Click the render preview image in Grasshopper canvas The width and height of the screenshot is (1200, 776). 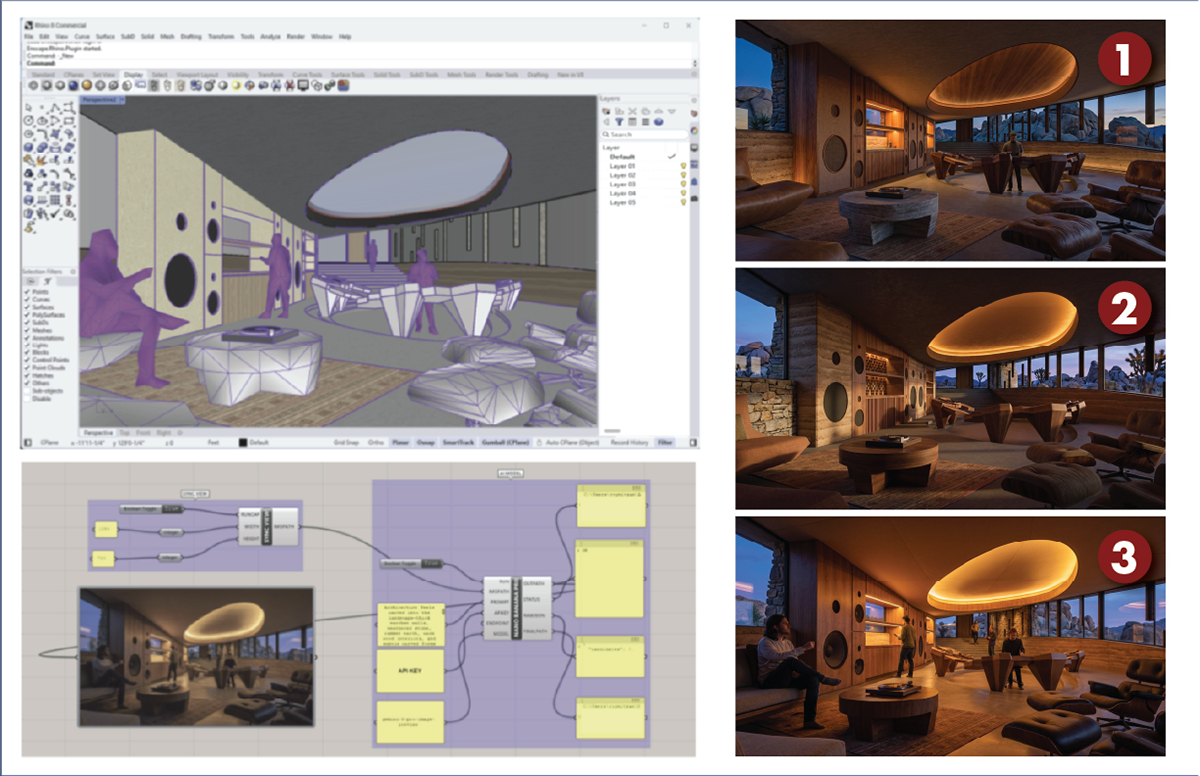(x=197, y=656)
